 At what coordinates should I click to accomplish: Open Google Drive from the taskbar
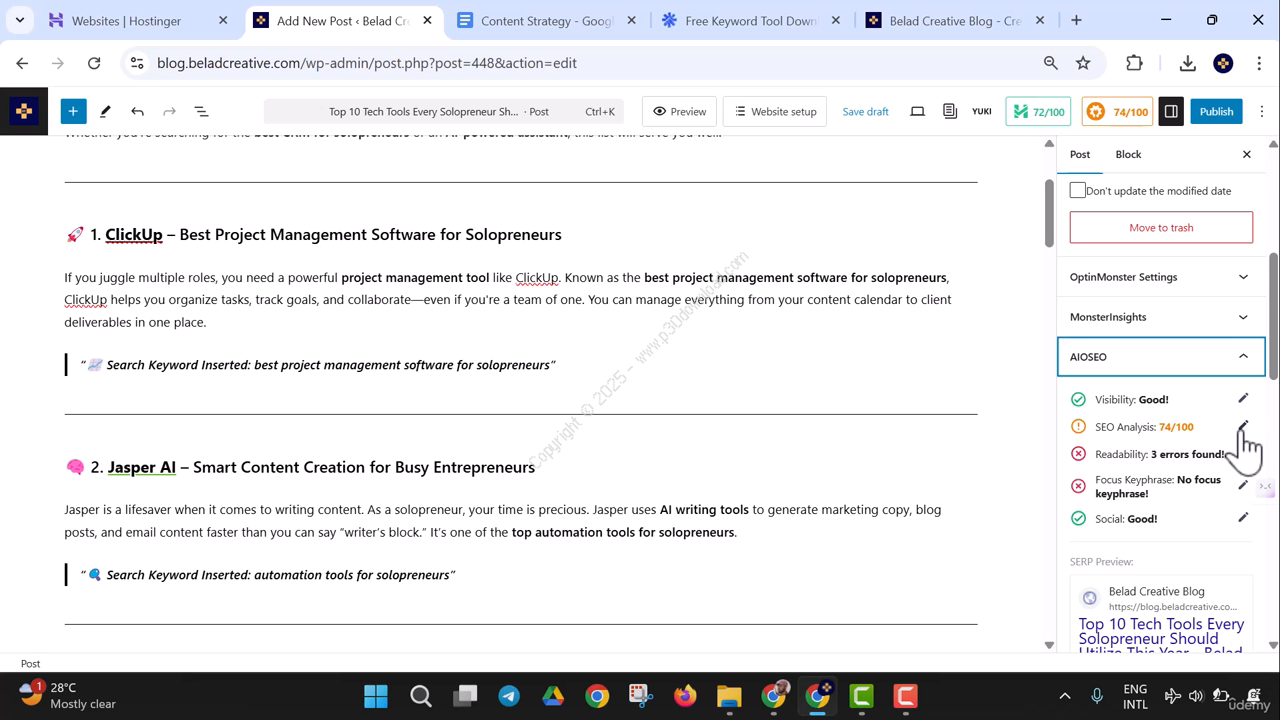click(553, 696)
